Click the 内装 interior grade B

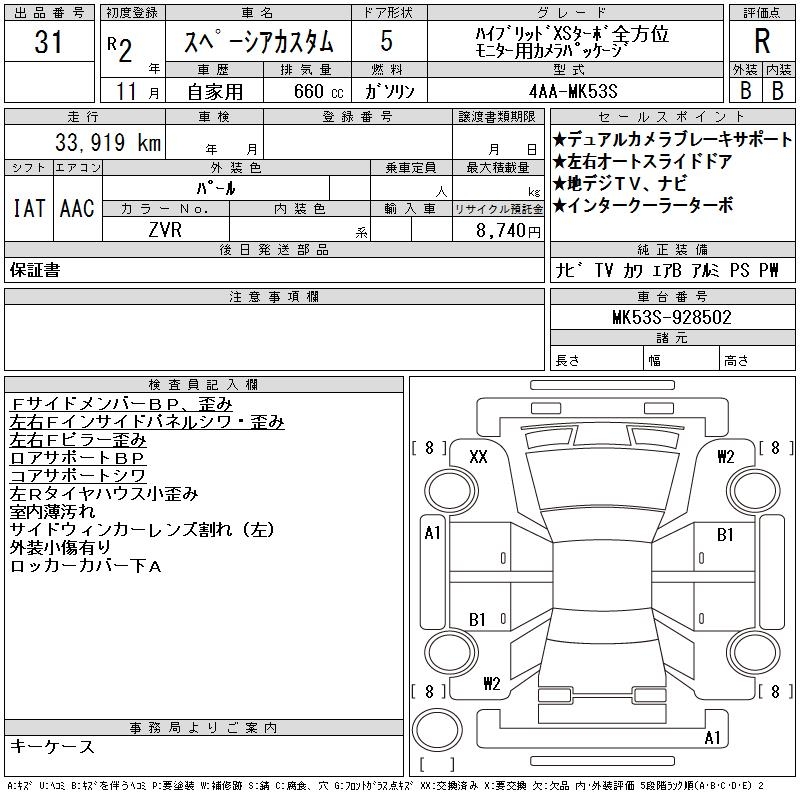pyautogui.click(x=778, y=90)
